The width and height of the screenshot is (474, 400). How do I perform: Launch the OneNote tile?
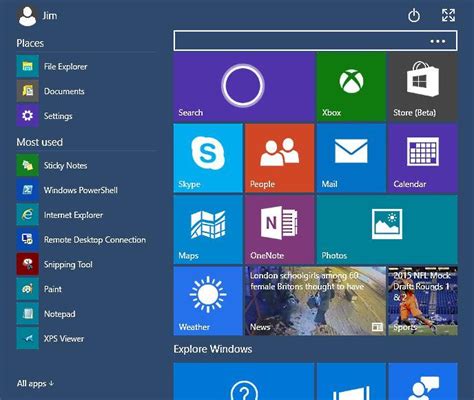280,230
